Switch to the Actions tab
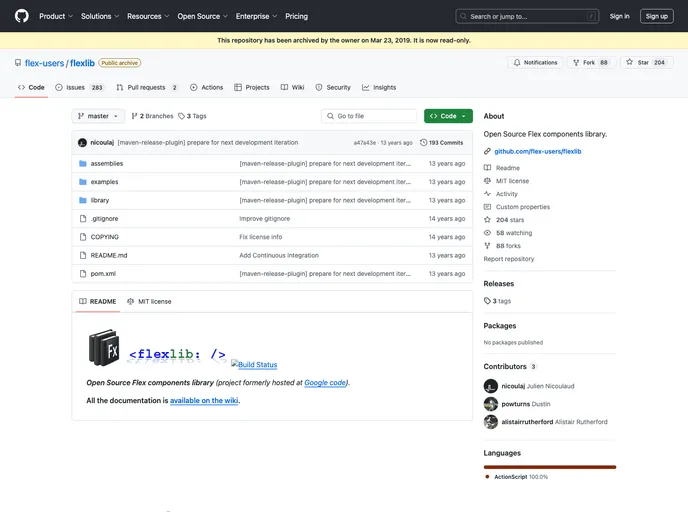688x512 pixels. (x=207, y=87)
